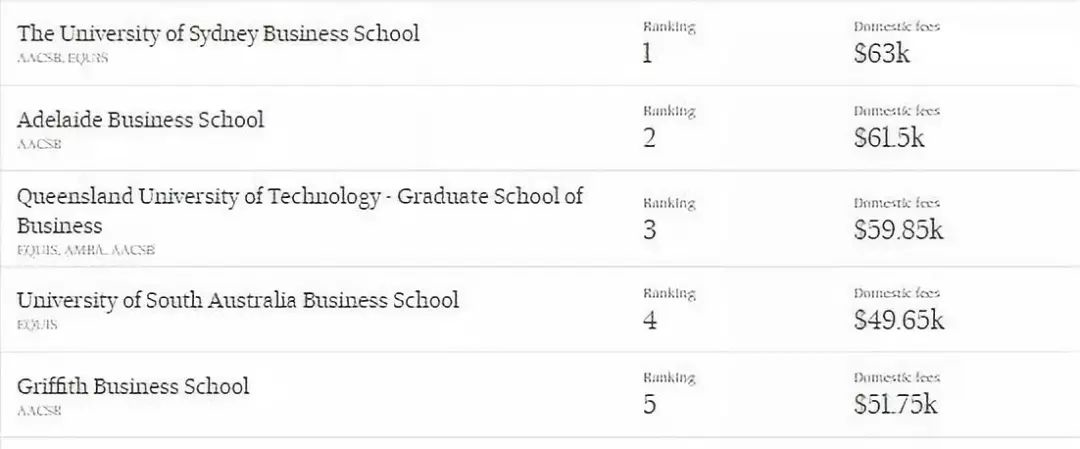Select the $51.75k domestic fees amount
The height and width of the screenshot is (449, 1080).
point(896,405)
